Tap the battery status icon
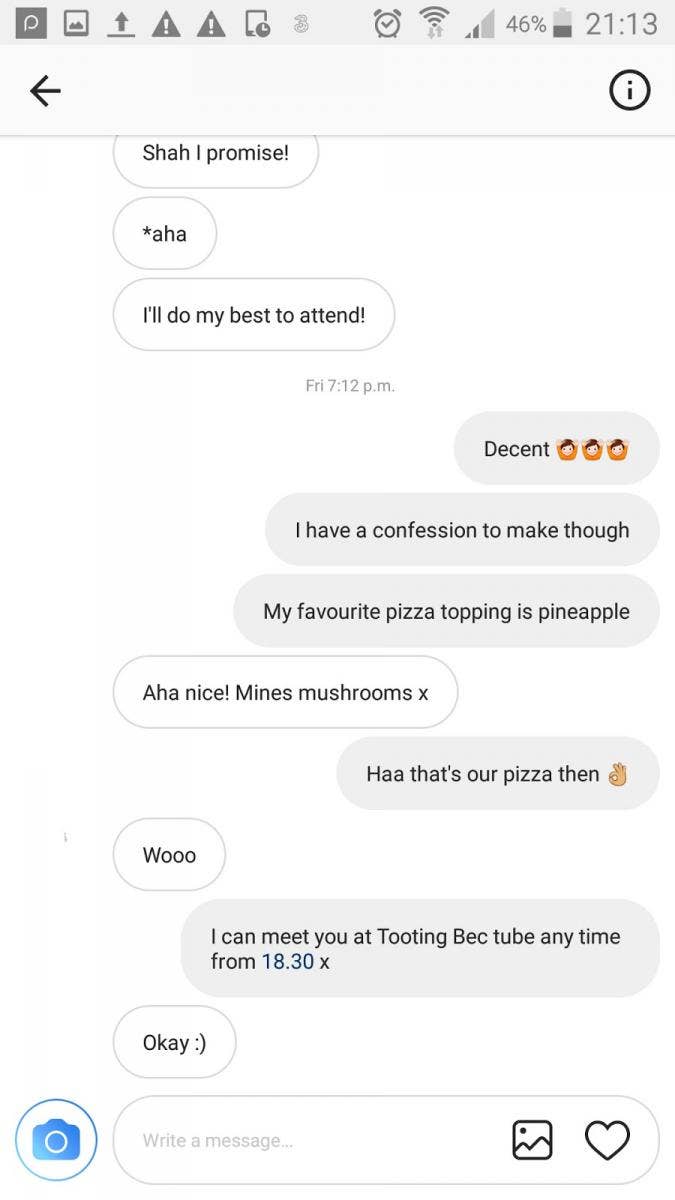Viewport: 675px width, 1200px height. click(x=562, y=23)
